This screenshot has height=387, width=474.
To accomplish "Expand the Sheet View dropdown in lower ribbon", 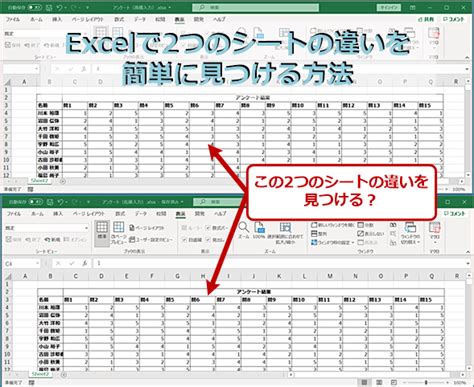I will point(86,228).
